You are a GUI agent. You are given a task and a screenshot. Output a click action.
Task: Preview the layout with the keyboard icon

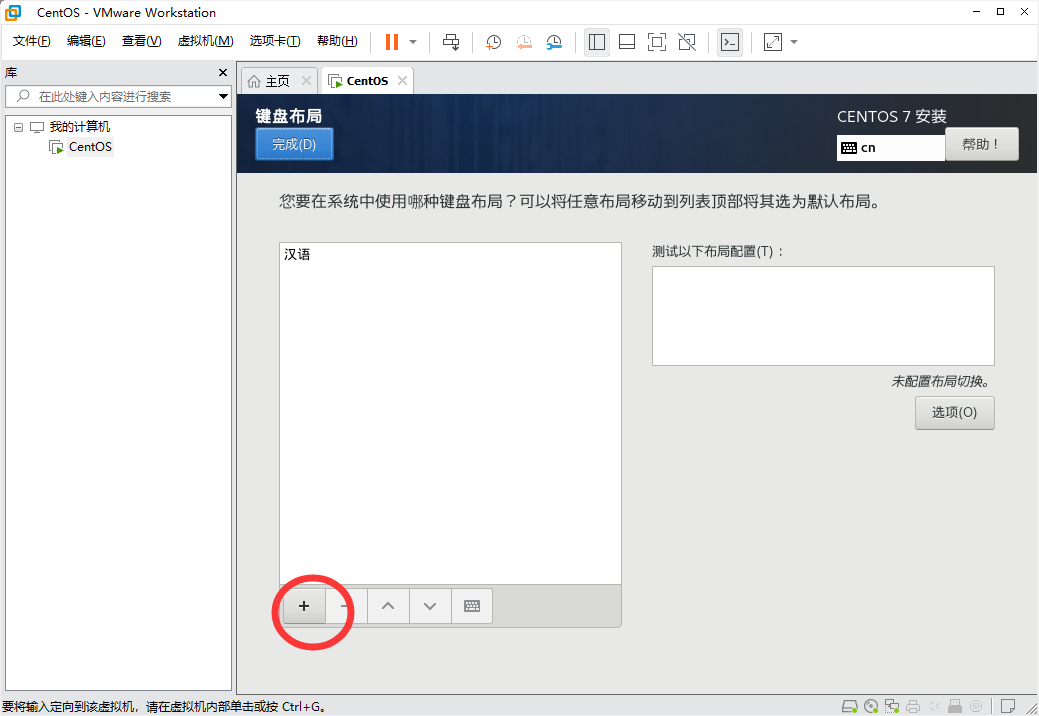tap(472, 606)
